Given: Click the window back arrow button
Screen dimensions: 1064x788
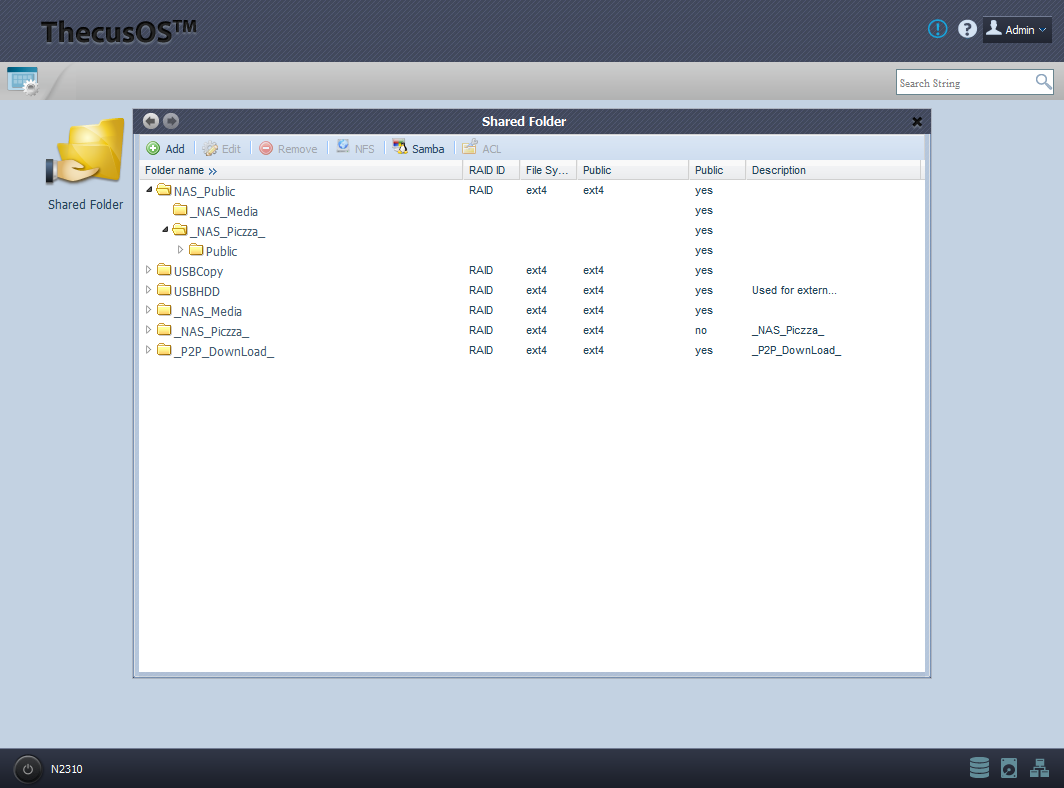Looking at the screenshot, I should click(x=151, y=121).
